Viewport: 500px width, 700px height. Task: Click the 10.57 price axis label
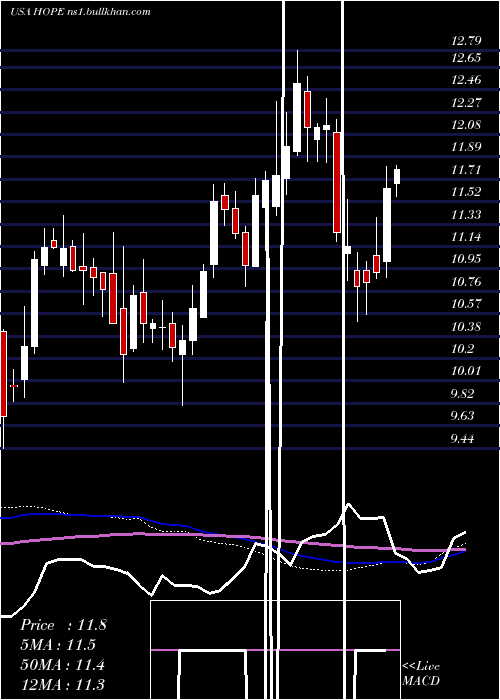click(x=466, y=304)
